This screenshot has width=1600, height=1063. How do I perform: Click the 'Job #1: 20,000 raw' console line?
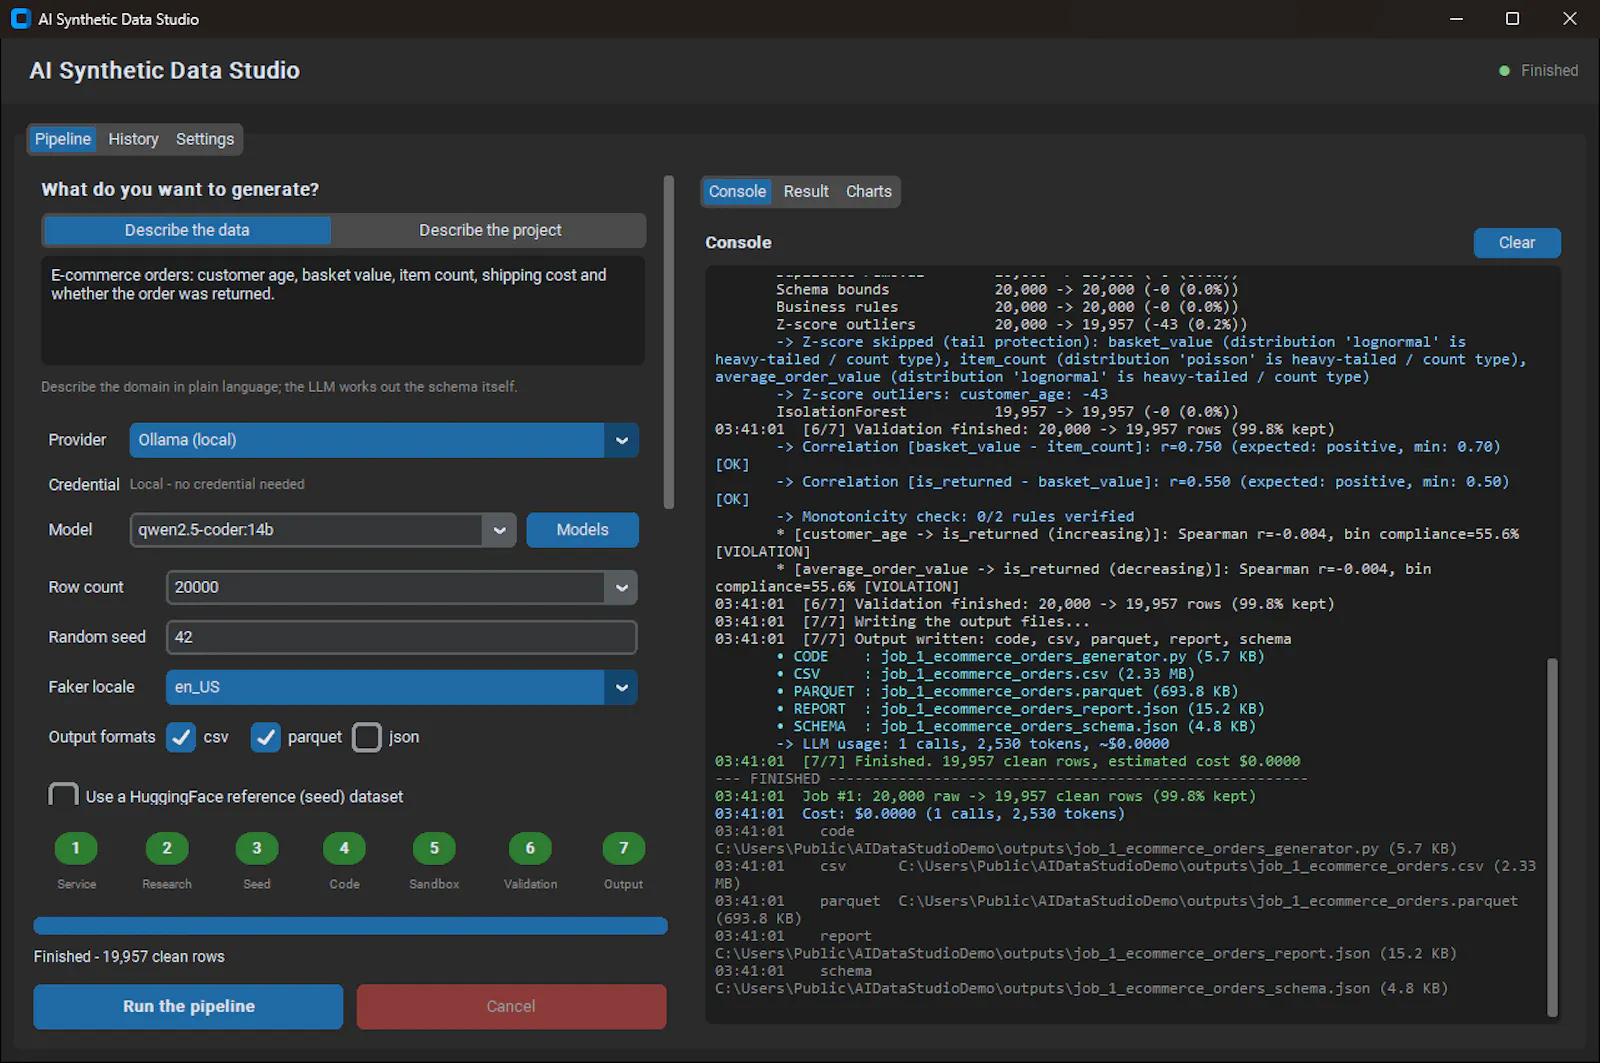click(x=985, y=797)
